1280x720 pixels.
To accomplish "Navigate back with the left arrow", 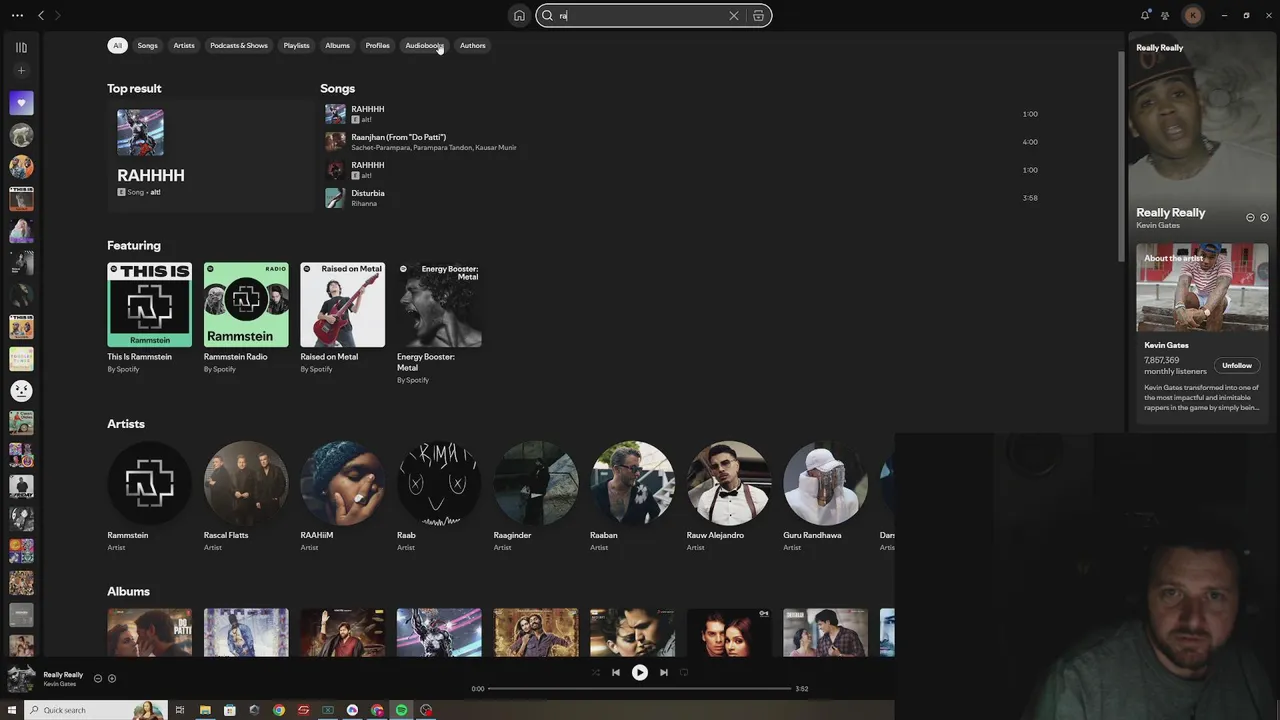I will pyautogui.click(x=41, y=15).
